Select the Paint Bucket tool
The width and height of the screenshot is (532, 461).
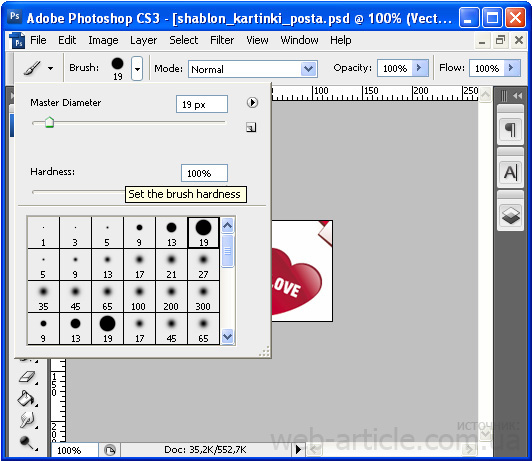(27, 398)
